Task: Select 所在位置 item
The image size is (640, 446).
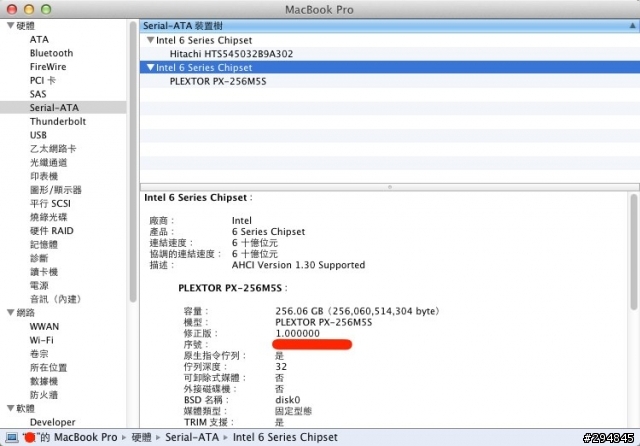Action: pos(48,367)
